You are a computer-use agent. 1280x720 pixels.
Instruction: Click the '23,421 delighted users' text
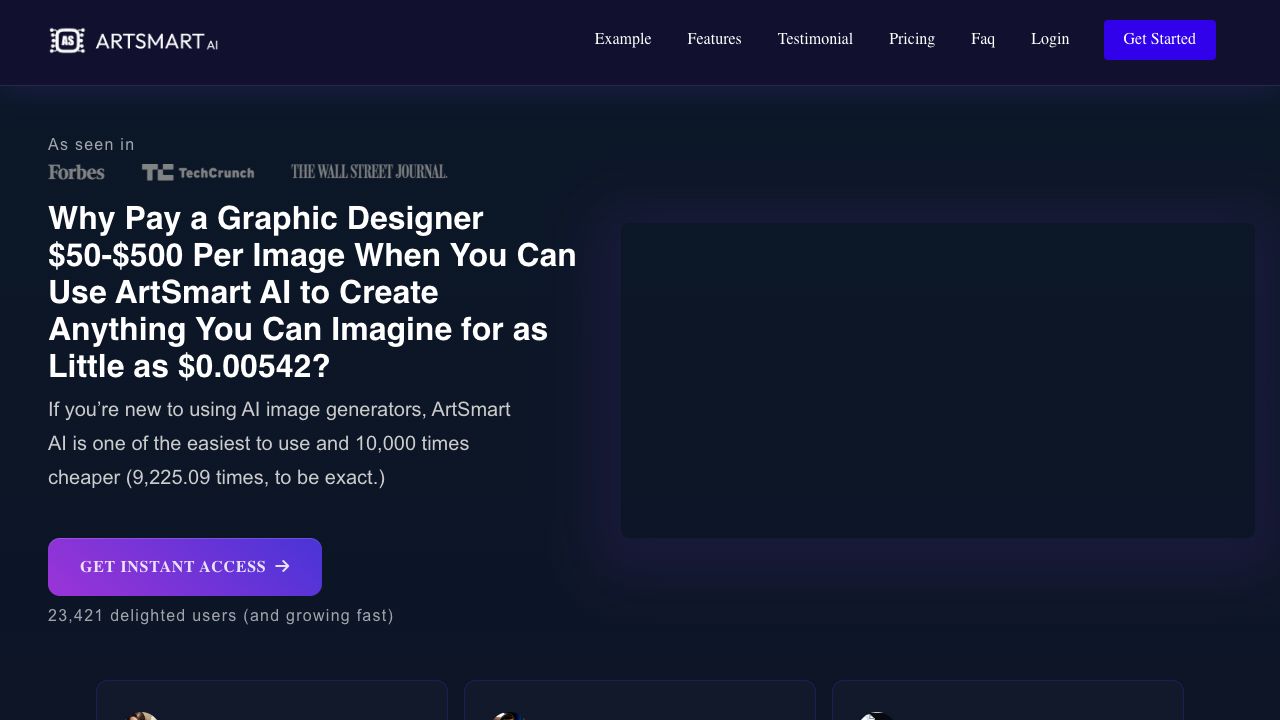point(221,615)
